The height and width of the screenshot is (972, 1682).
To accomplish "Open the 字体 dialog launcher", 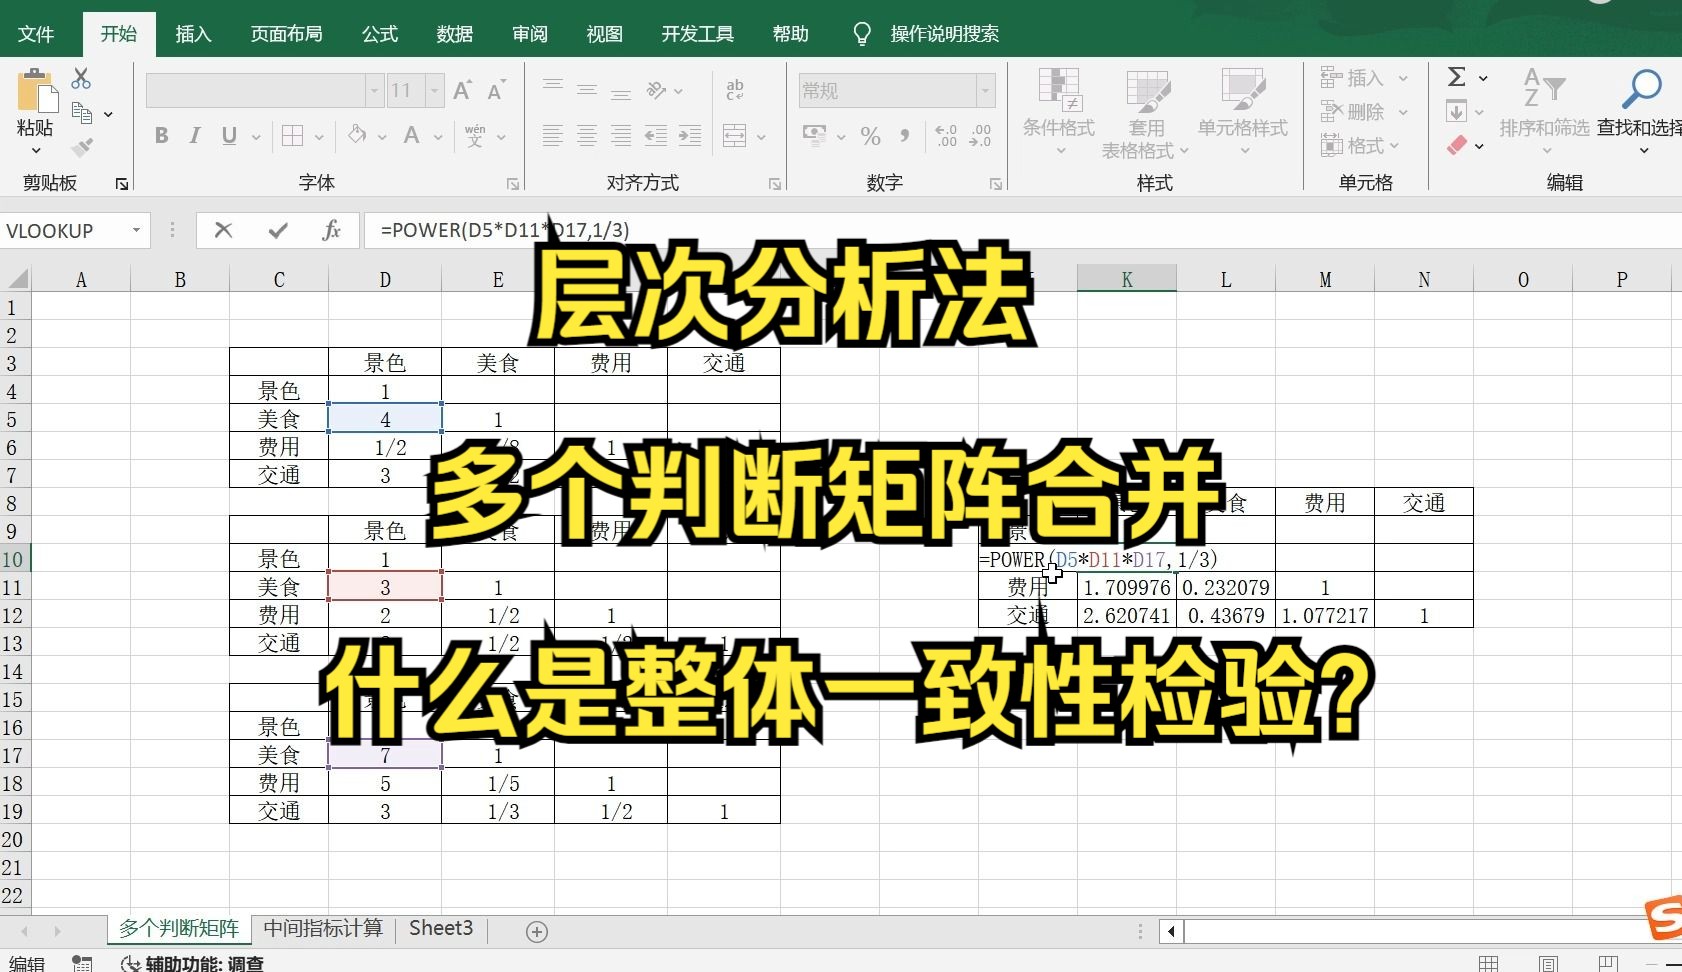I will click(x=513, y=184).
